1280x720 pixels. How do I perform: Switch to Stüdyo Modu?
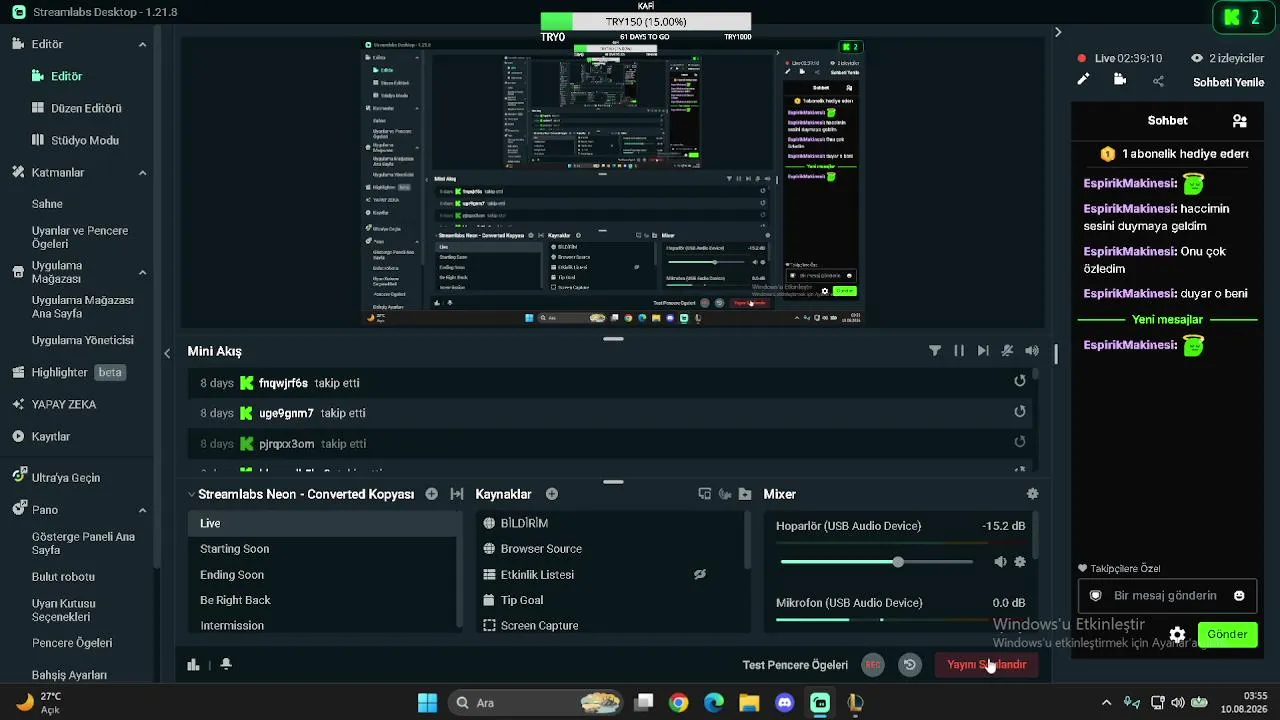[x=75, y=141]
